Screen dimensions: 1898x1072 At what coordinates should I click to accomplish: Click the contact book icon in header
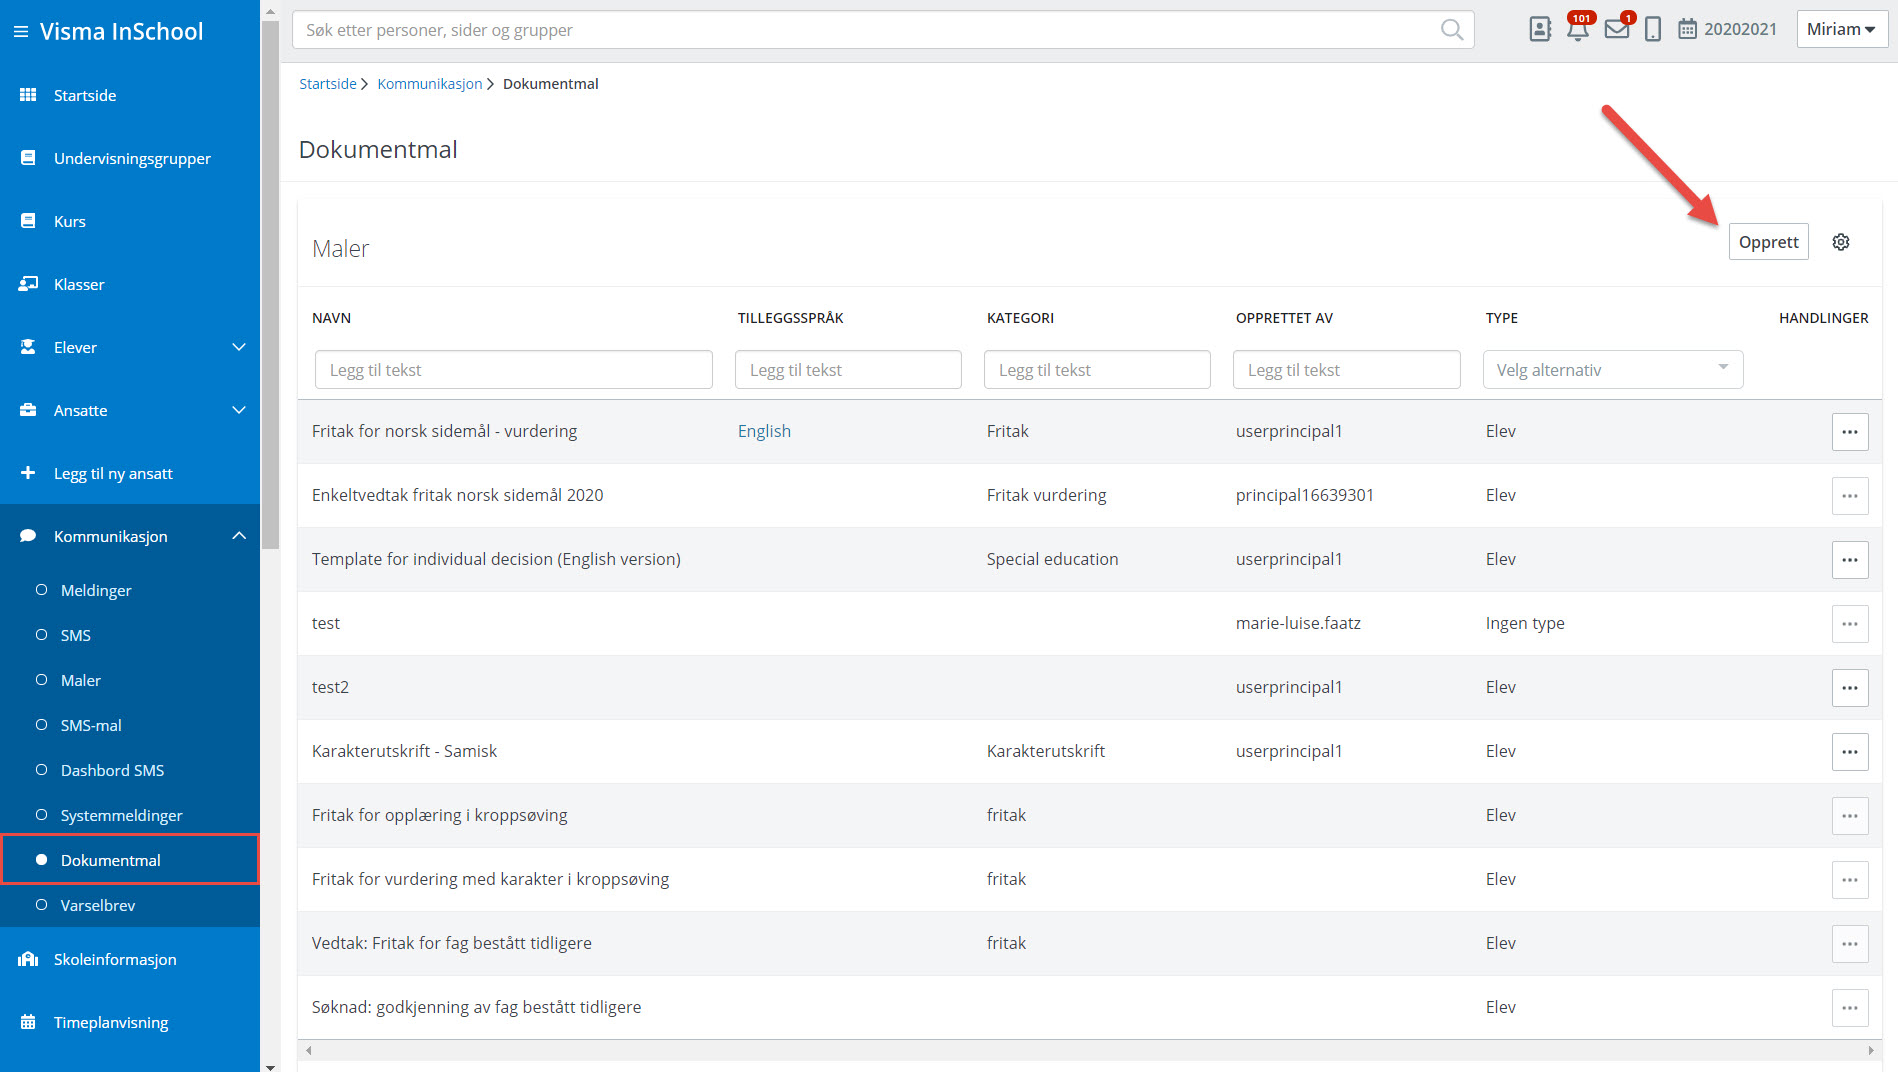(1540, 29)
